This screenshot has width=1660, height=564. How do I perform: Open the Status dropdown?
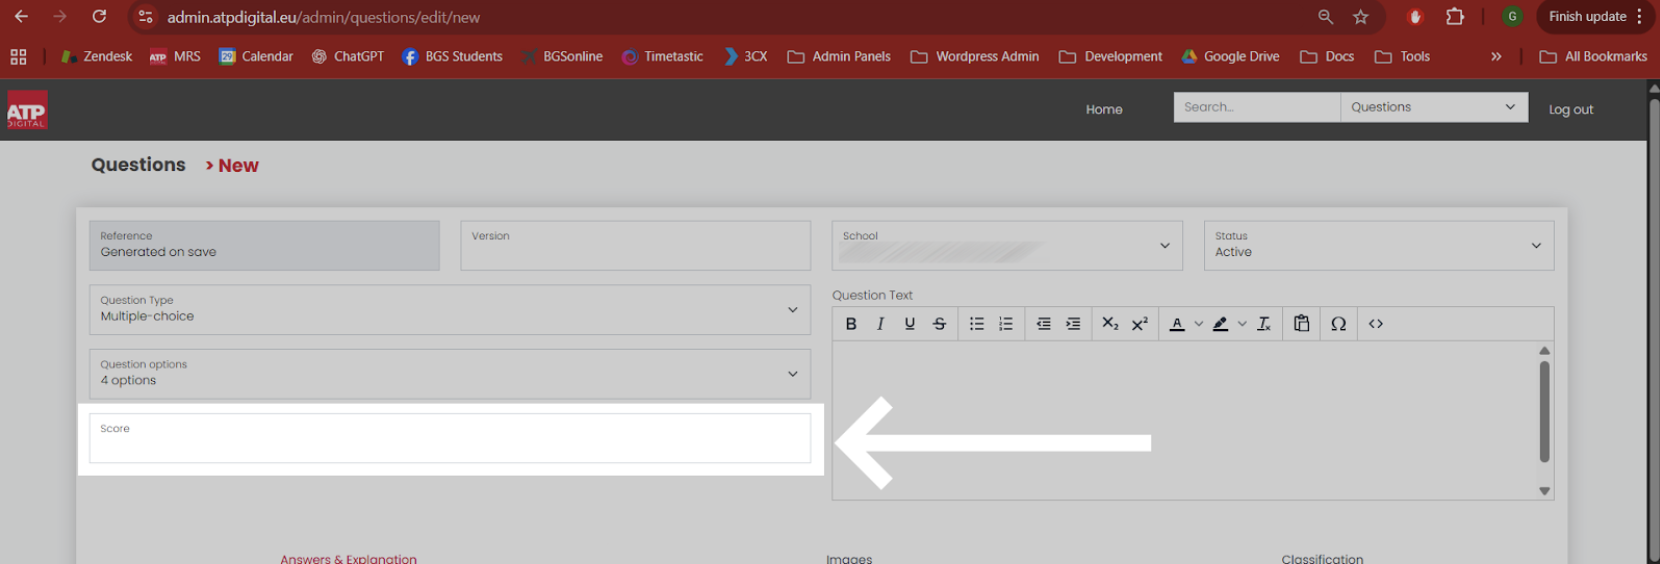1379,246
